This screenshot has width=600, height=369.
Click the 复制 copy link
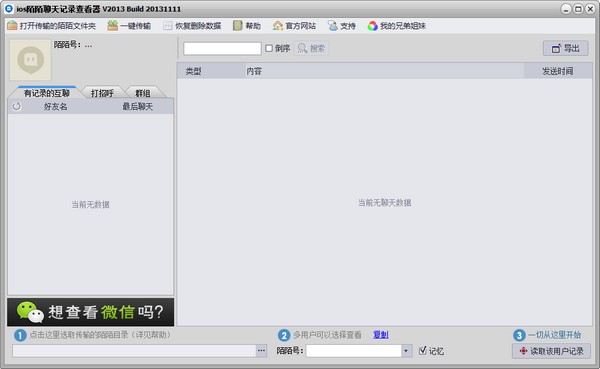(381, 335)
